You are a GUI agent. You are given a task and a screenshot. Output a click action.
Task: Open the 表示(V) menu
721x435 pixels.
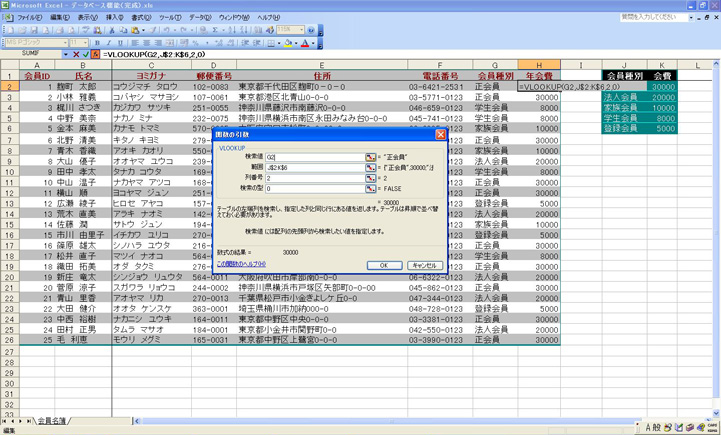(87, 17)
